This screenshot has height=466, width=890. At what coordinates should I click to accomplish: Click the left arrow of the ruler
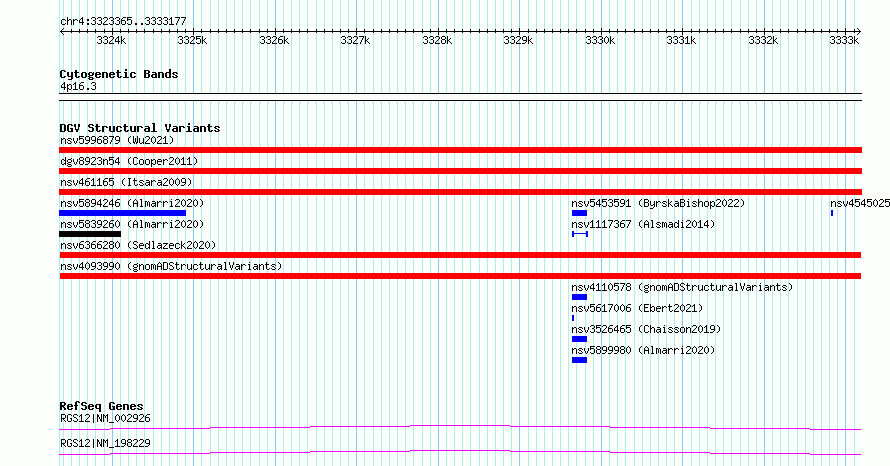pyautogui.click(x=62, y=32)
